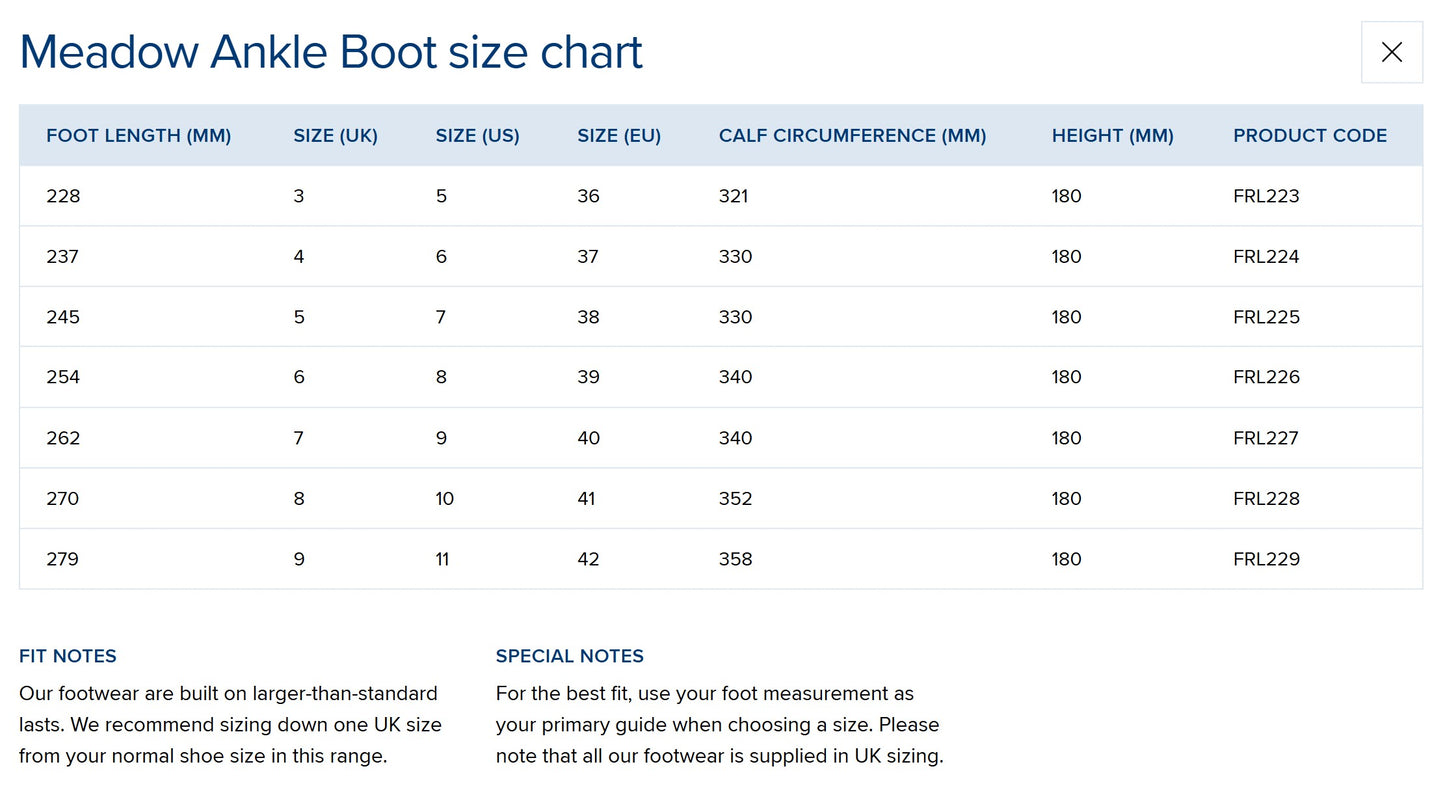Screen dimensions: 1445x786
Task: Select the Special Notes heading
Action: (570, 656)
